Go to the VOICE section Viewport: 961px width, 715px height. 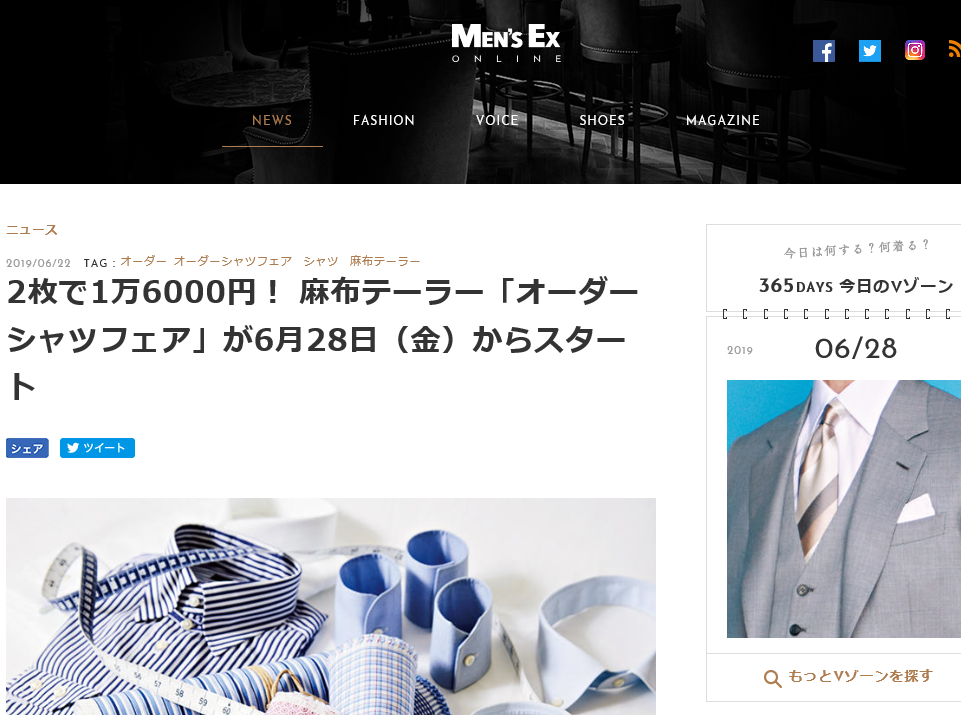click(497, 120)
